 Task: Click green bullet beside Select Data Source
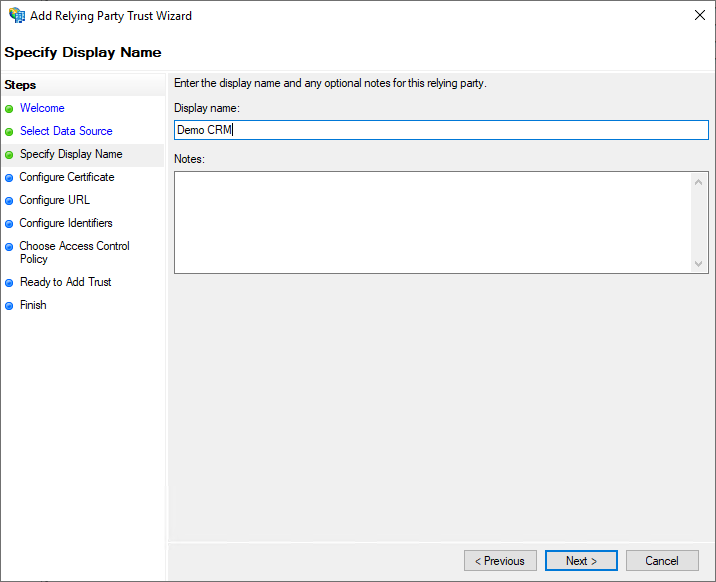9,132
